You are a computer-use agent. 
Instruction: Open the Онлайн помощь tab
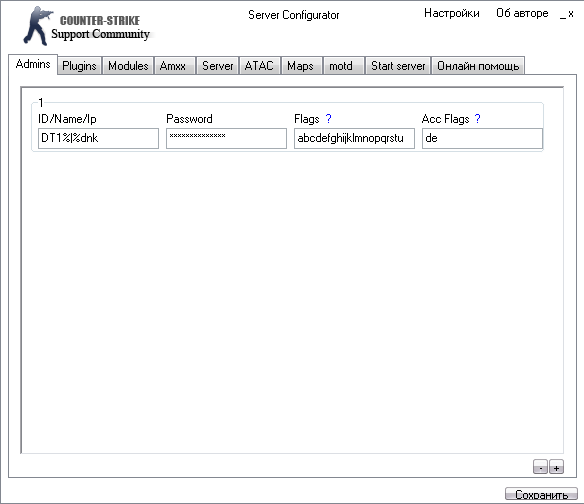coord(478,66)
